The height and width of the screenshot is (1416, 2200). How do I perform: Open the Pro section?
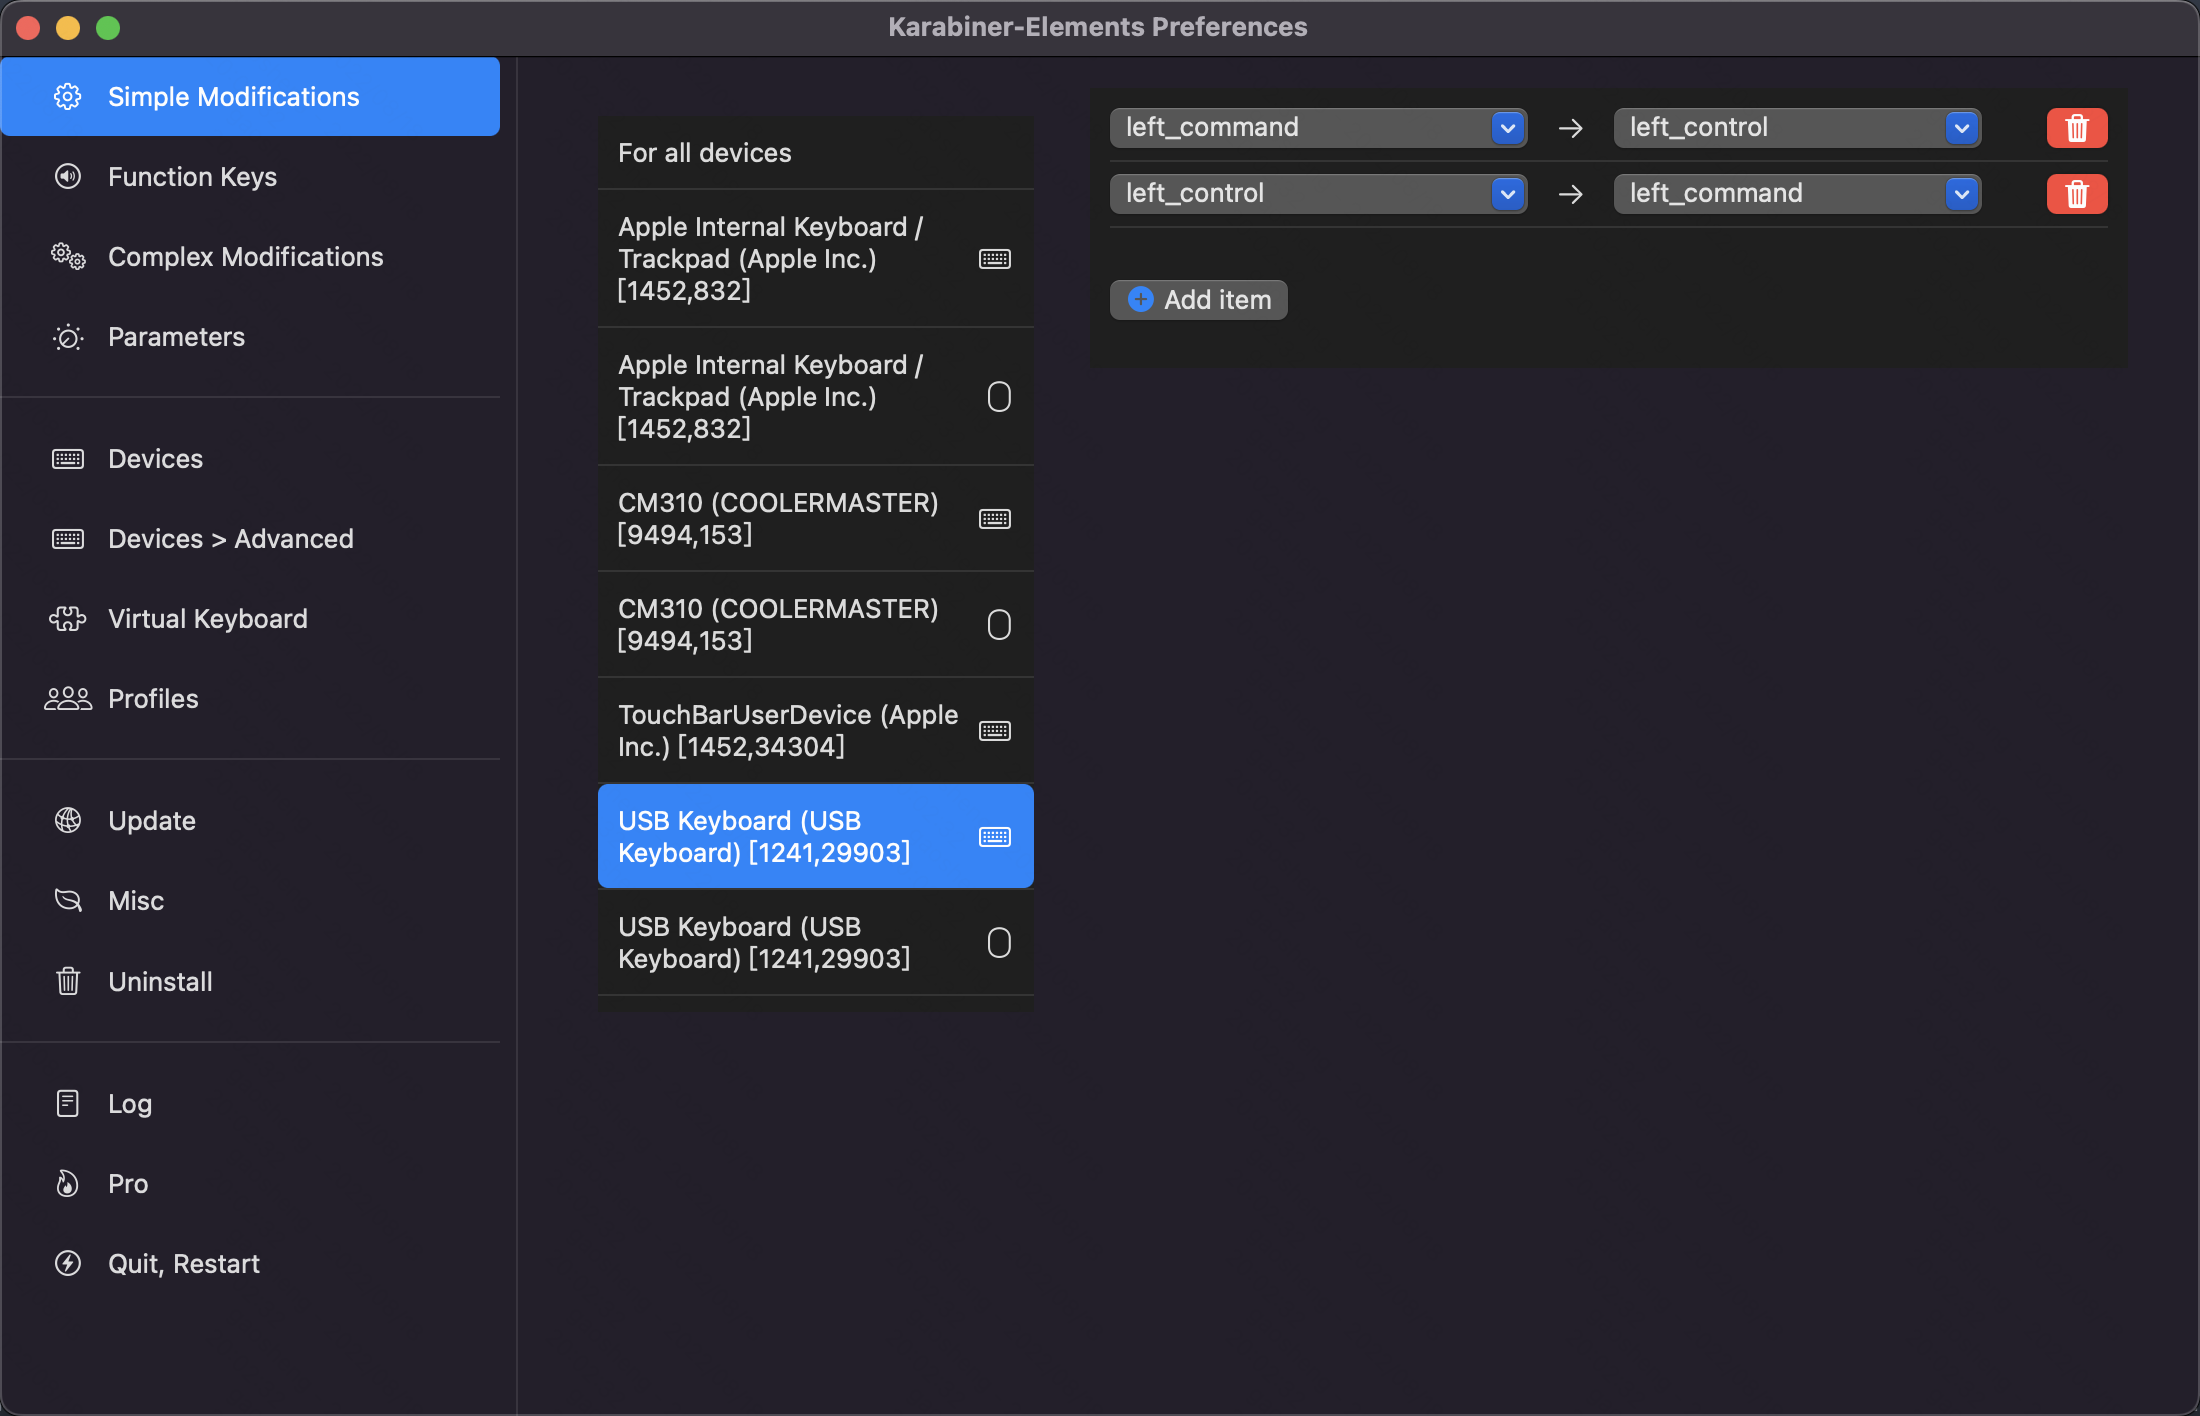click(250, 1183)
